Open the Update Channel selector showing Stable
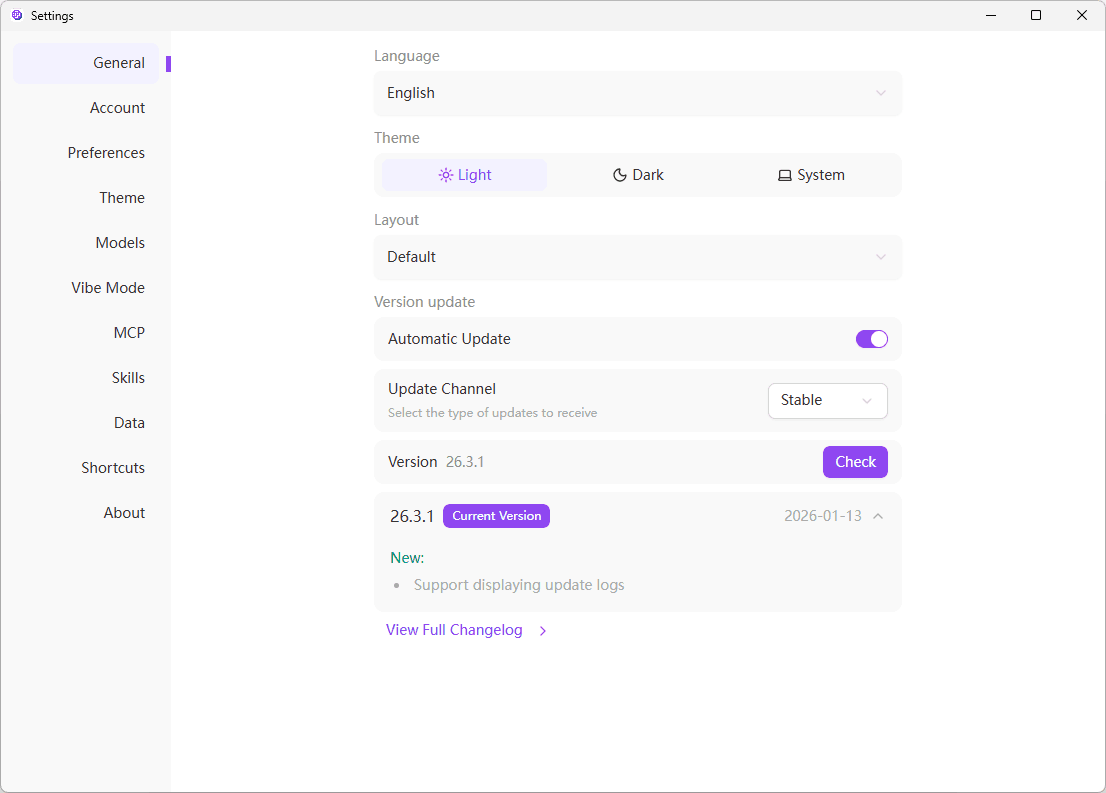The height and width of the screenshot is (793, 1106). point(827,400)
